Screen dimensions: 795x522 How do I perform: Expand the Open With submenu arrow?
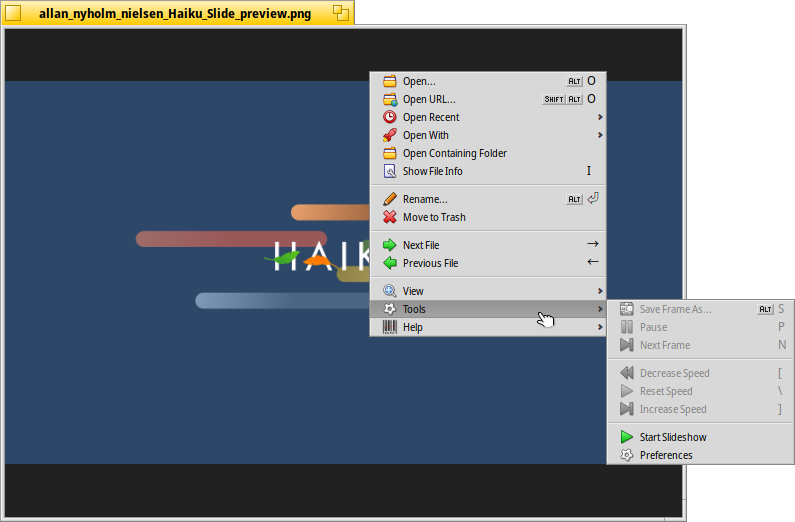[x=600, y=135]
